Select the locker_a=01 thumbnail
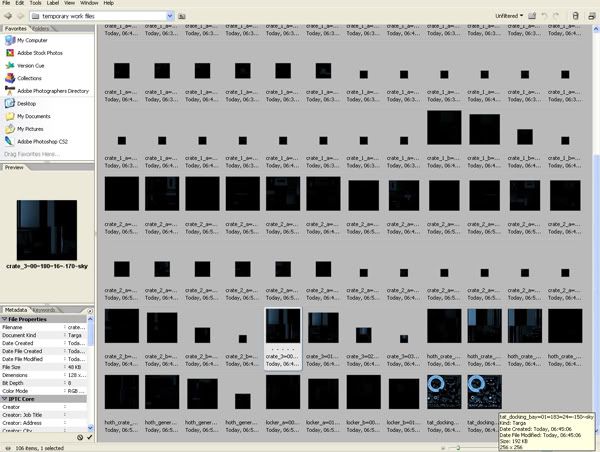The image size is (600, 452). click(x=323, y=394)
